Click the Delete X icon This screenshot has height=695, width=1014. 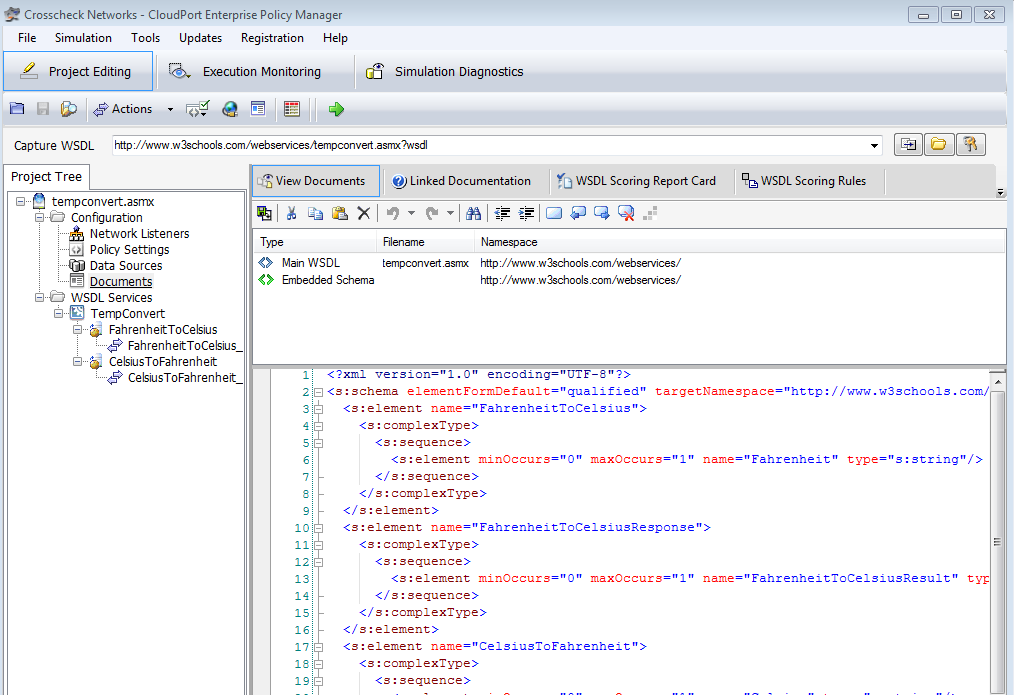(x=364, y=213)
